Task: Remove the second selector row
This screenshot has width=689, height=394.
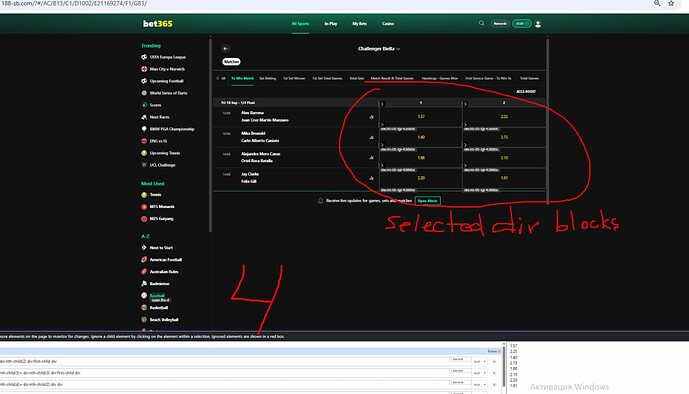Action: [494, 373]
